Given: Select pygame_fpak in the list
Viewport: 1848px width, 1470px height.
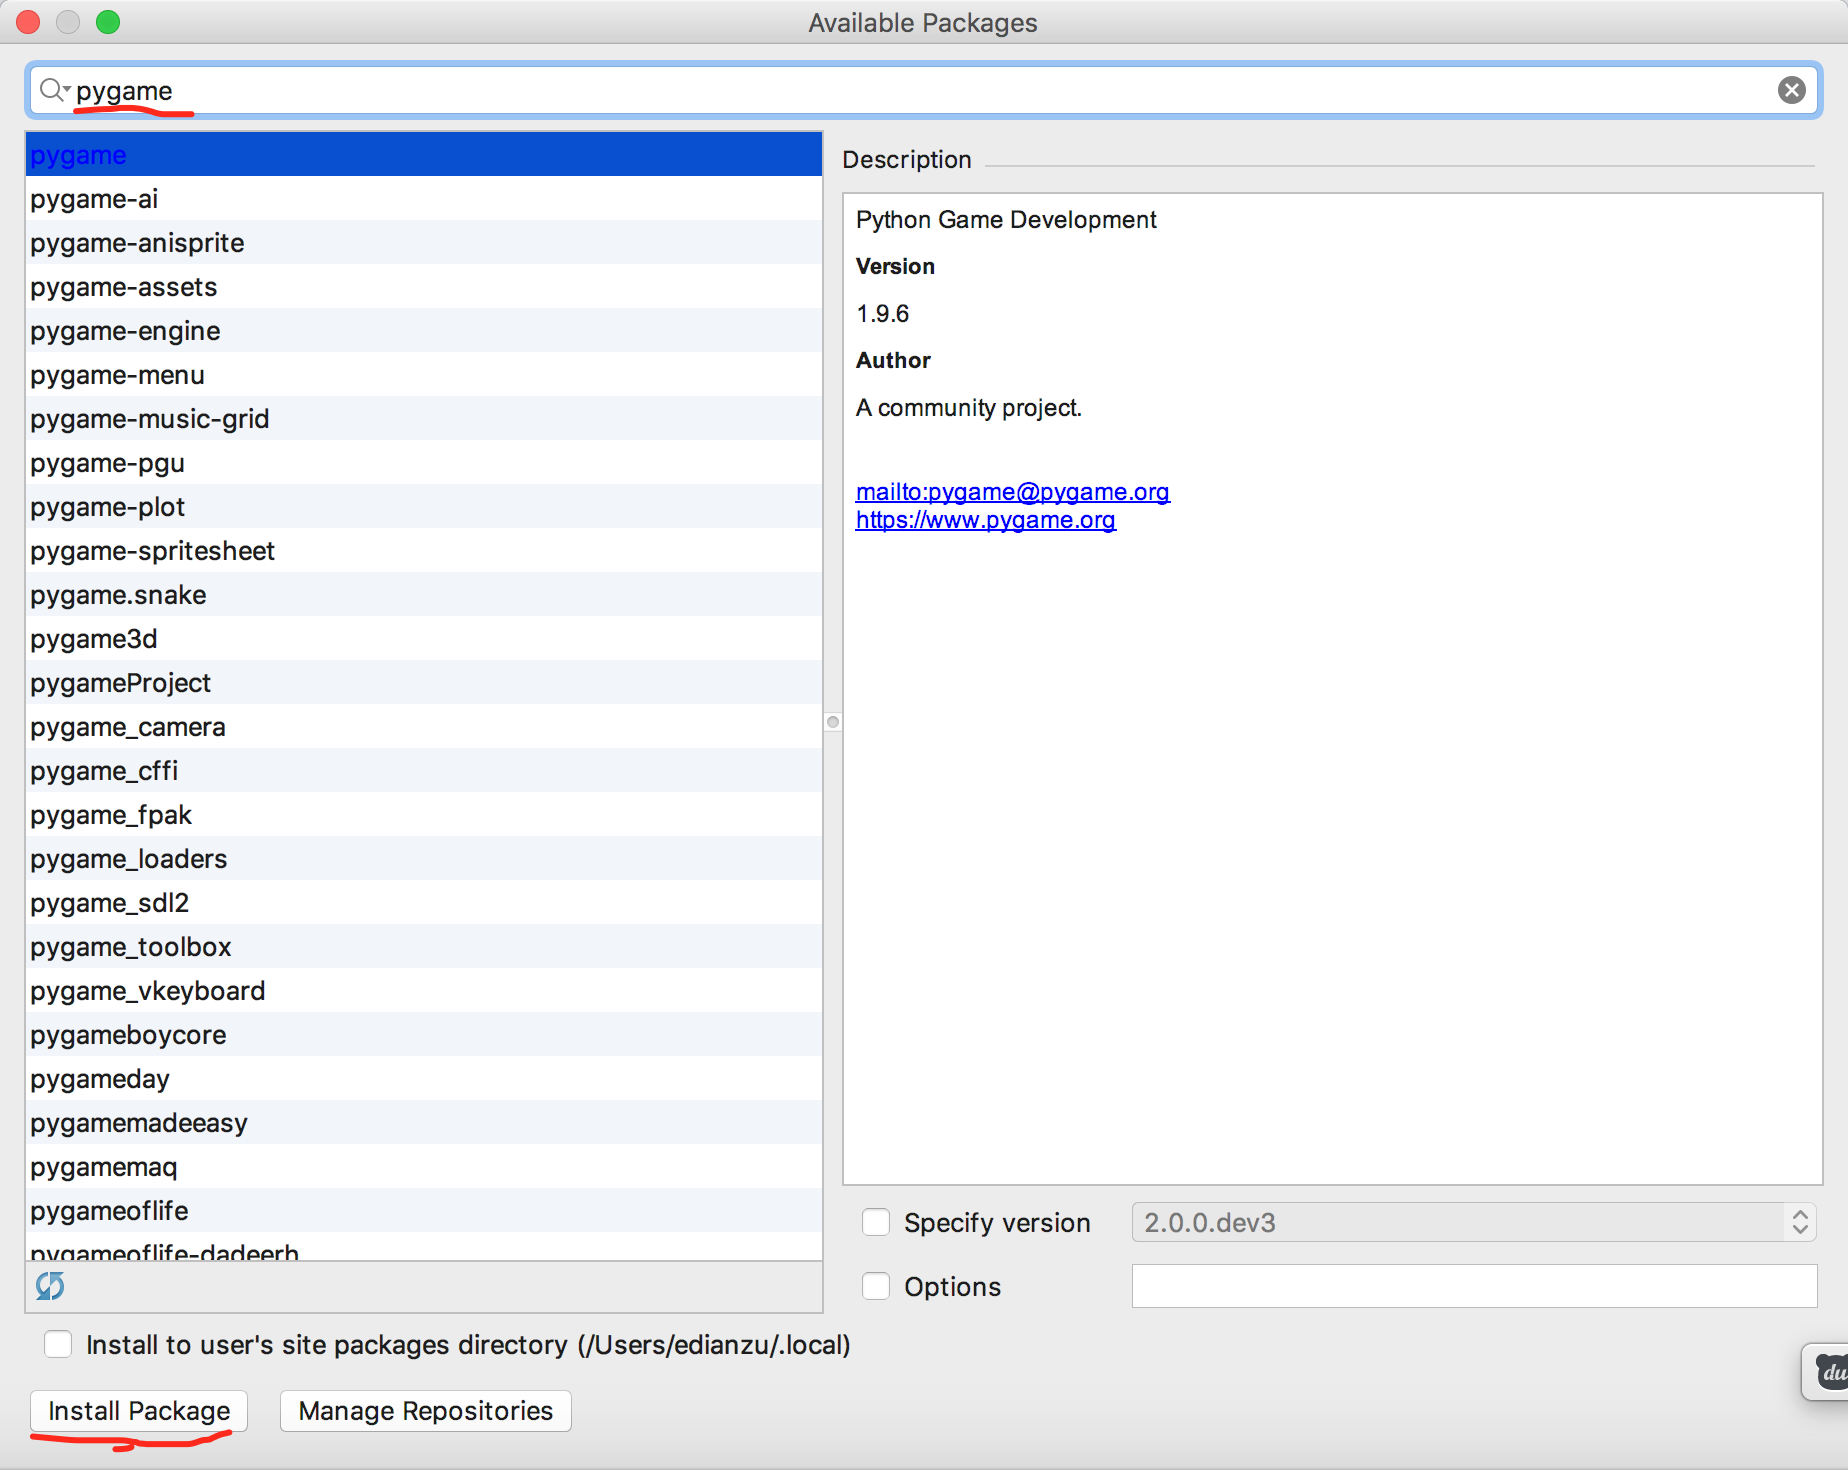Looking at the screenshot, I should pos(424,815).
